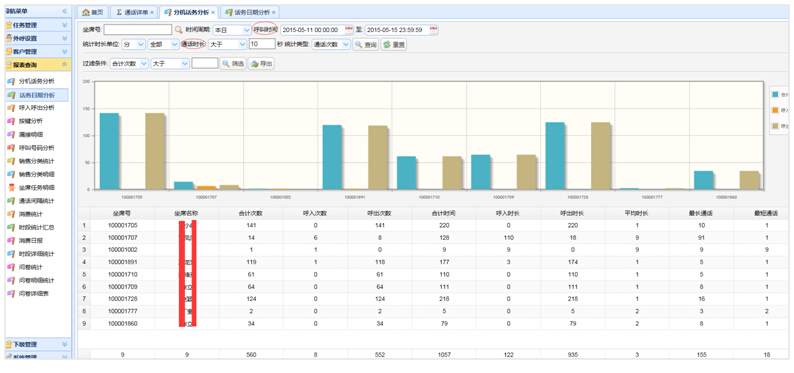Image resolution: width=794 pixels, height=373 pixels.
Task: Open calendar picker for end date 2015-05-15
Action: [433, 30]
